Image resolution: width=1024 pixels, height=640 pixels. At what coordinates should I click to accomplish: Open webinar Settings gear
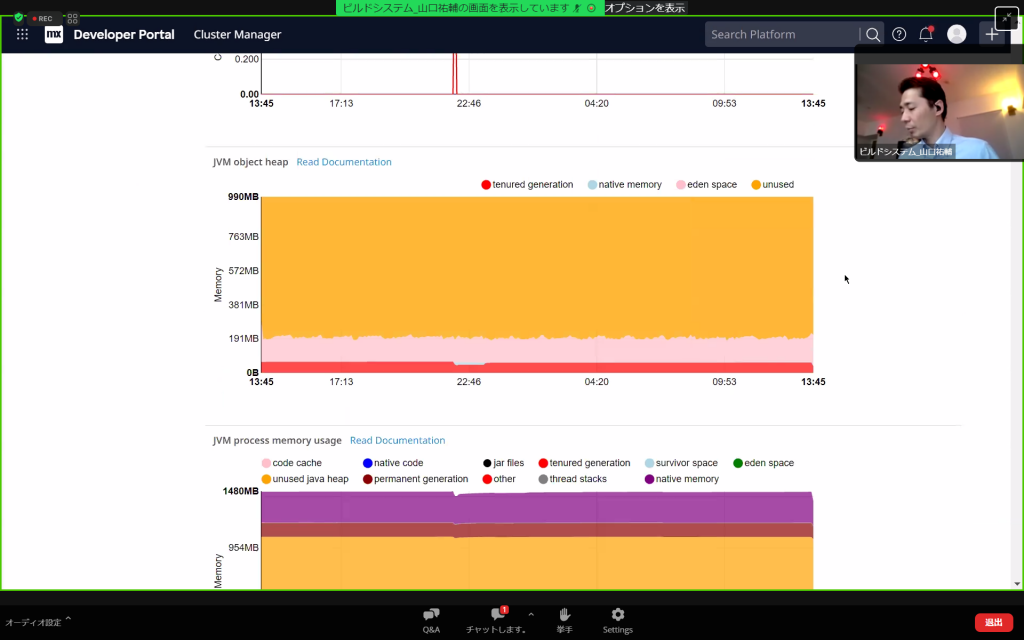tap(617, 619)
